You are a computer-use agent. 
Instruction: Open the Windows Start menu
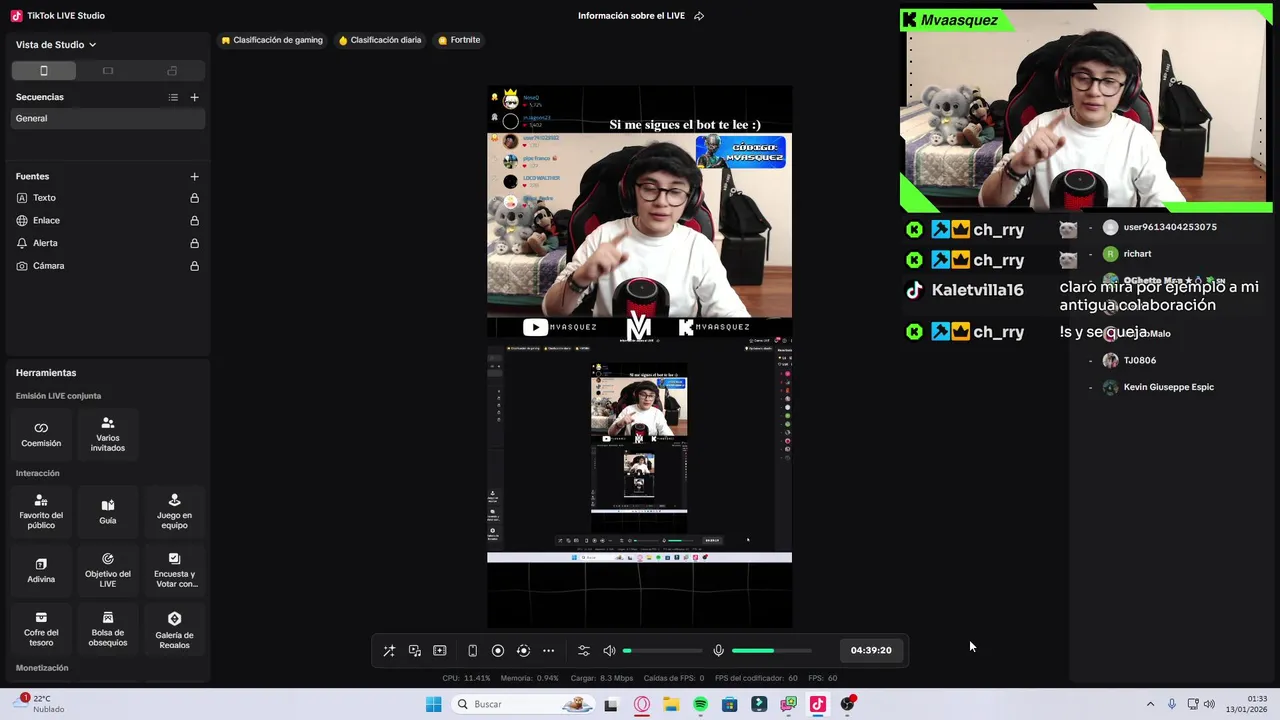pos(433,704)
